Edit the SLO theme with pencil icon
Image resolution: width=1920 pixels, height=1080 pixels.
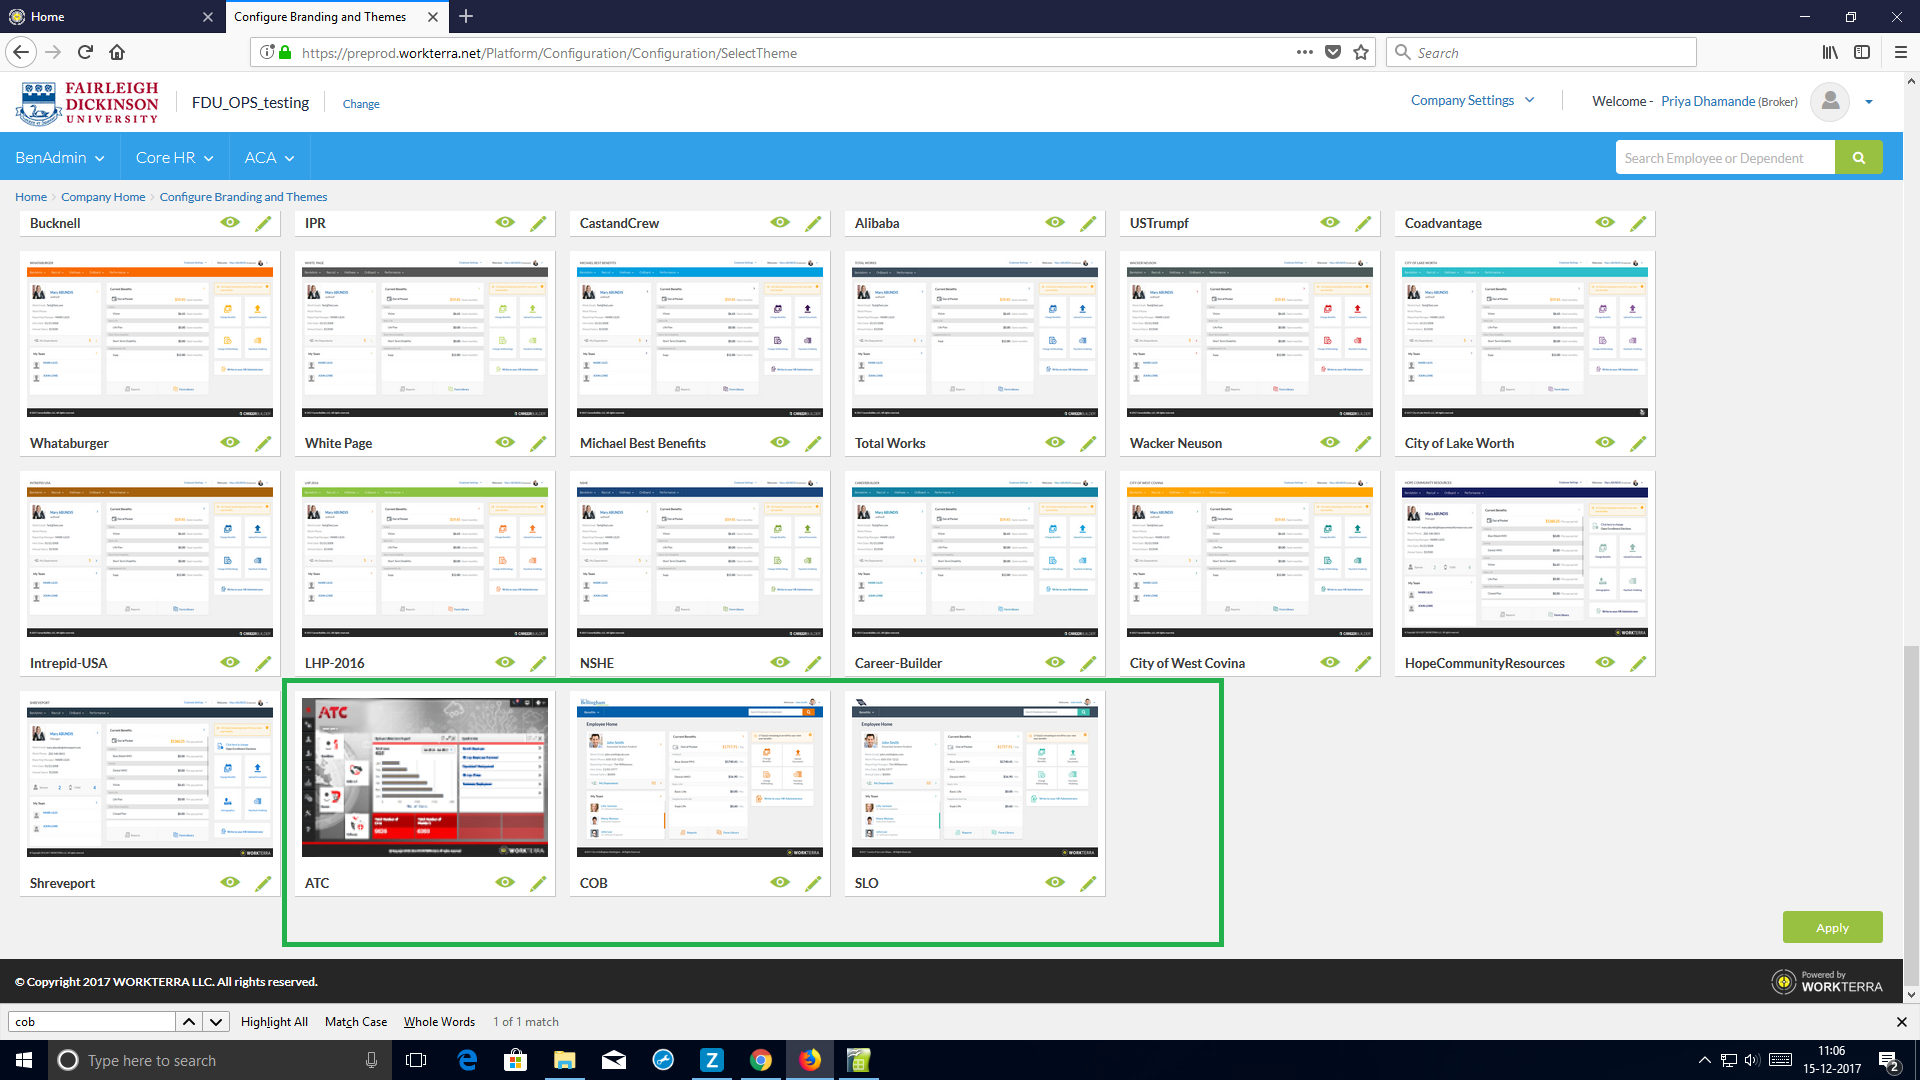[1088, 883]
